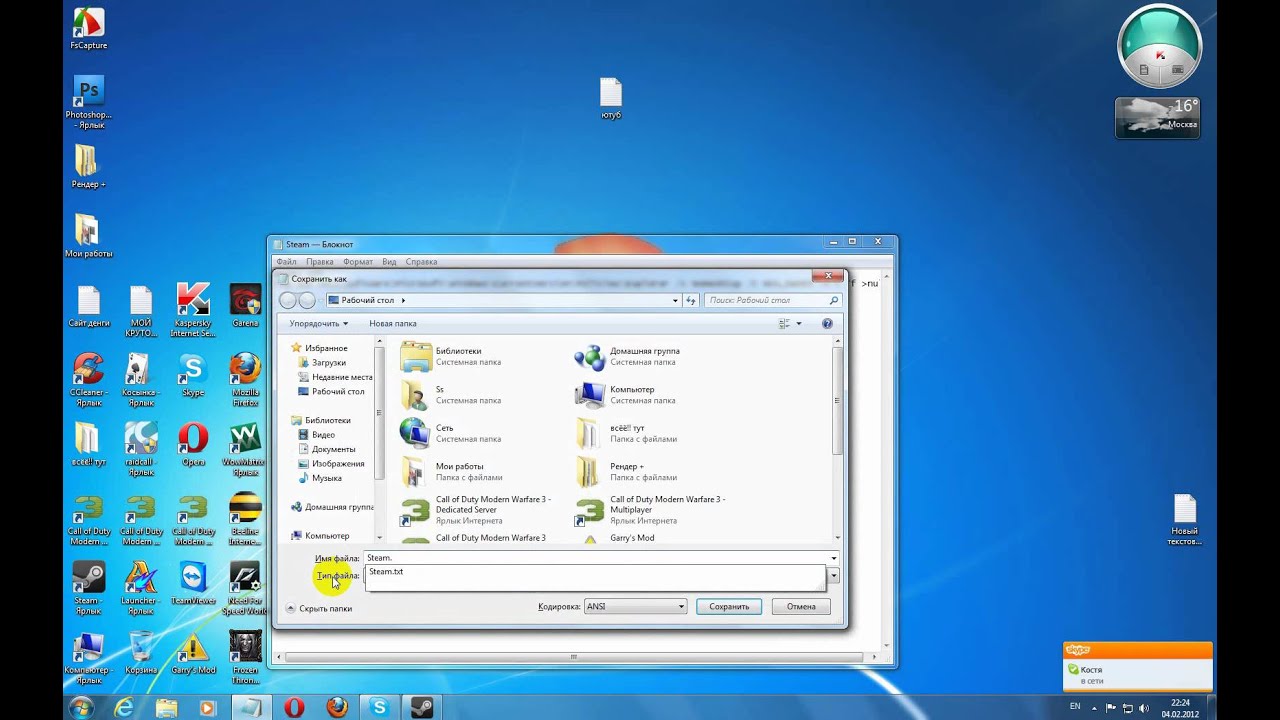The image size is (1280, 720).
Task: Select the Launcher desktop shortcut
Action: [x=141, y=588]
